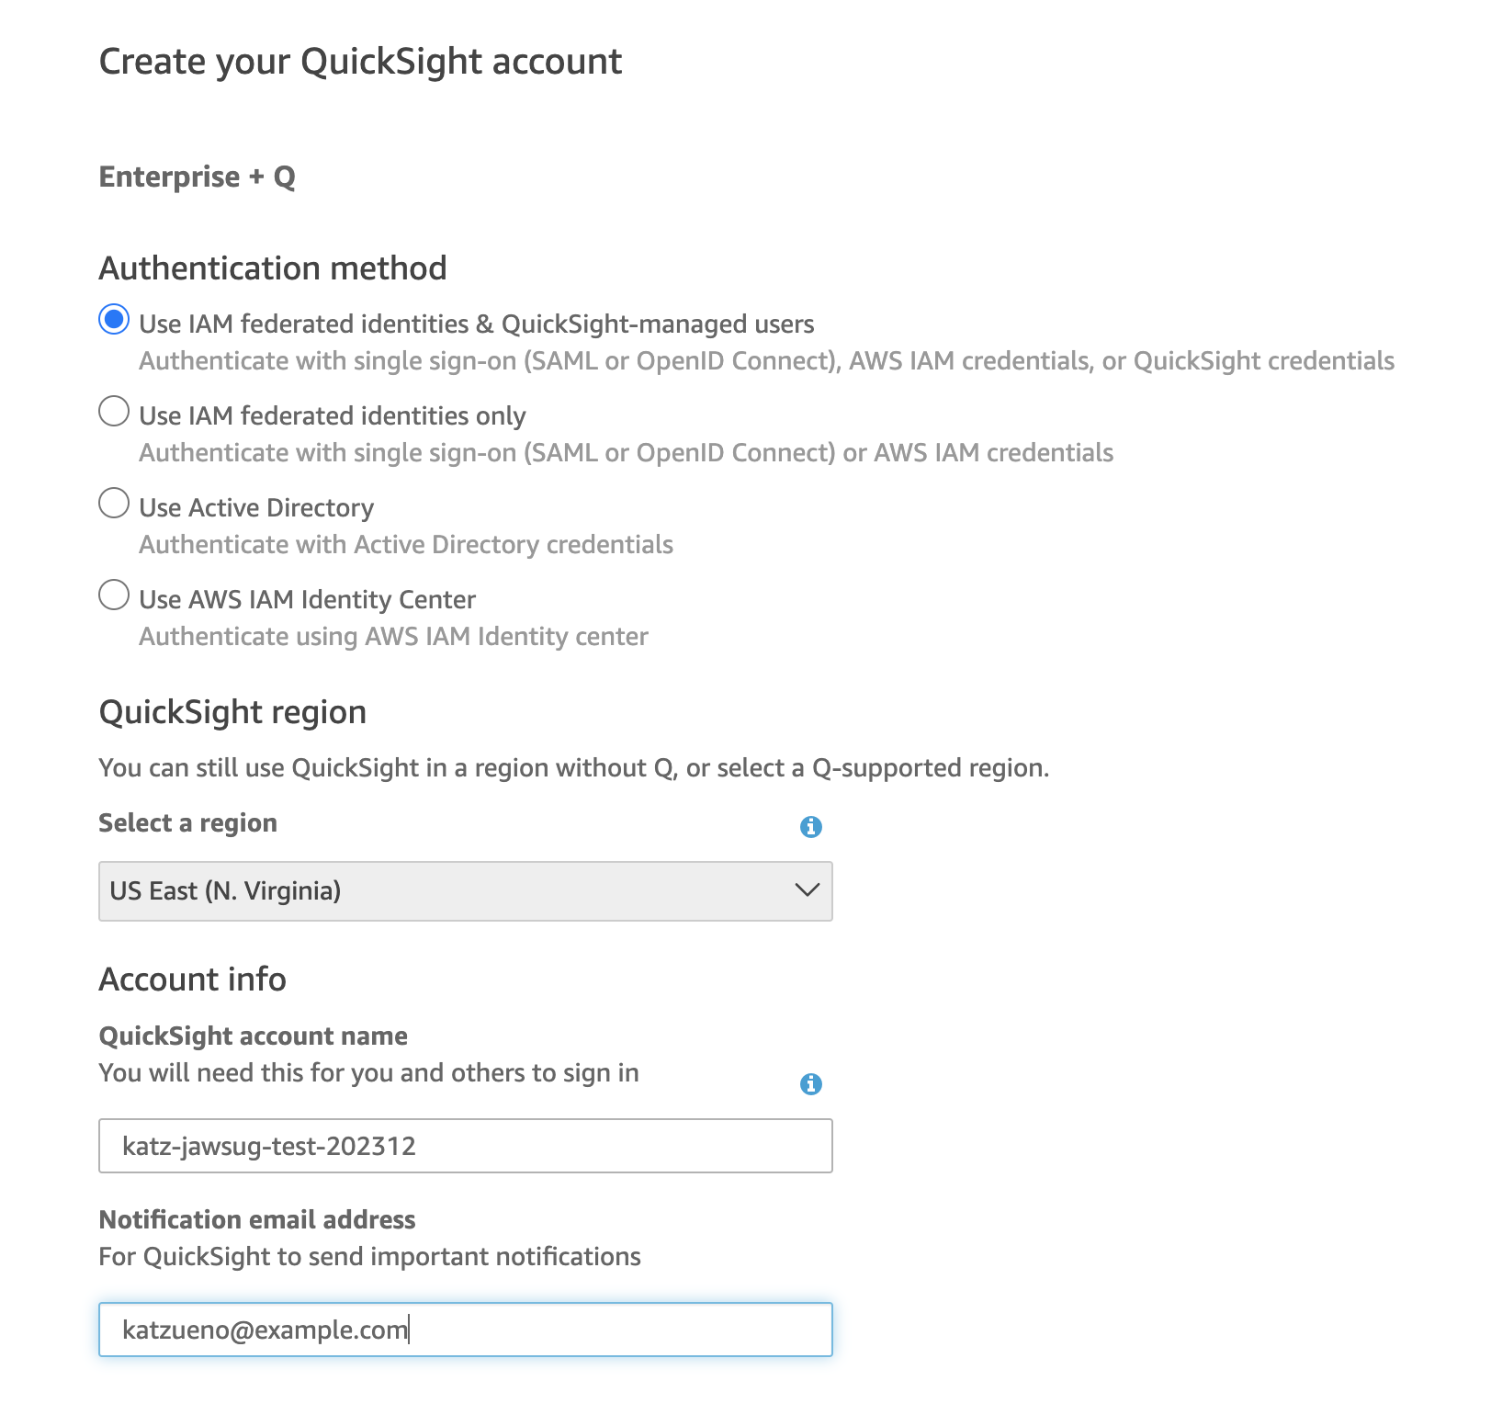This screenshot has height=1404, width=1500.
Task: Pick the AWS IAM Identity Center radio option
Action: (x=114, y=595)
